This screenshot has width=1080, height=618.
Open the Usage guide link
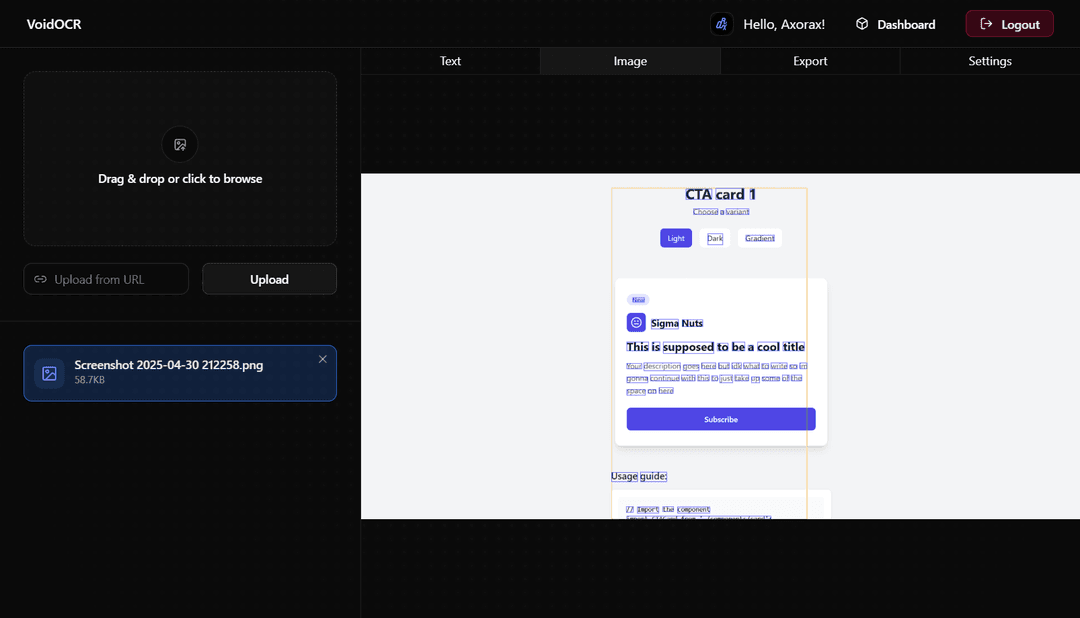(638, 476)
